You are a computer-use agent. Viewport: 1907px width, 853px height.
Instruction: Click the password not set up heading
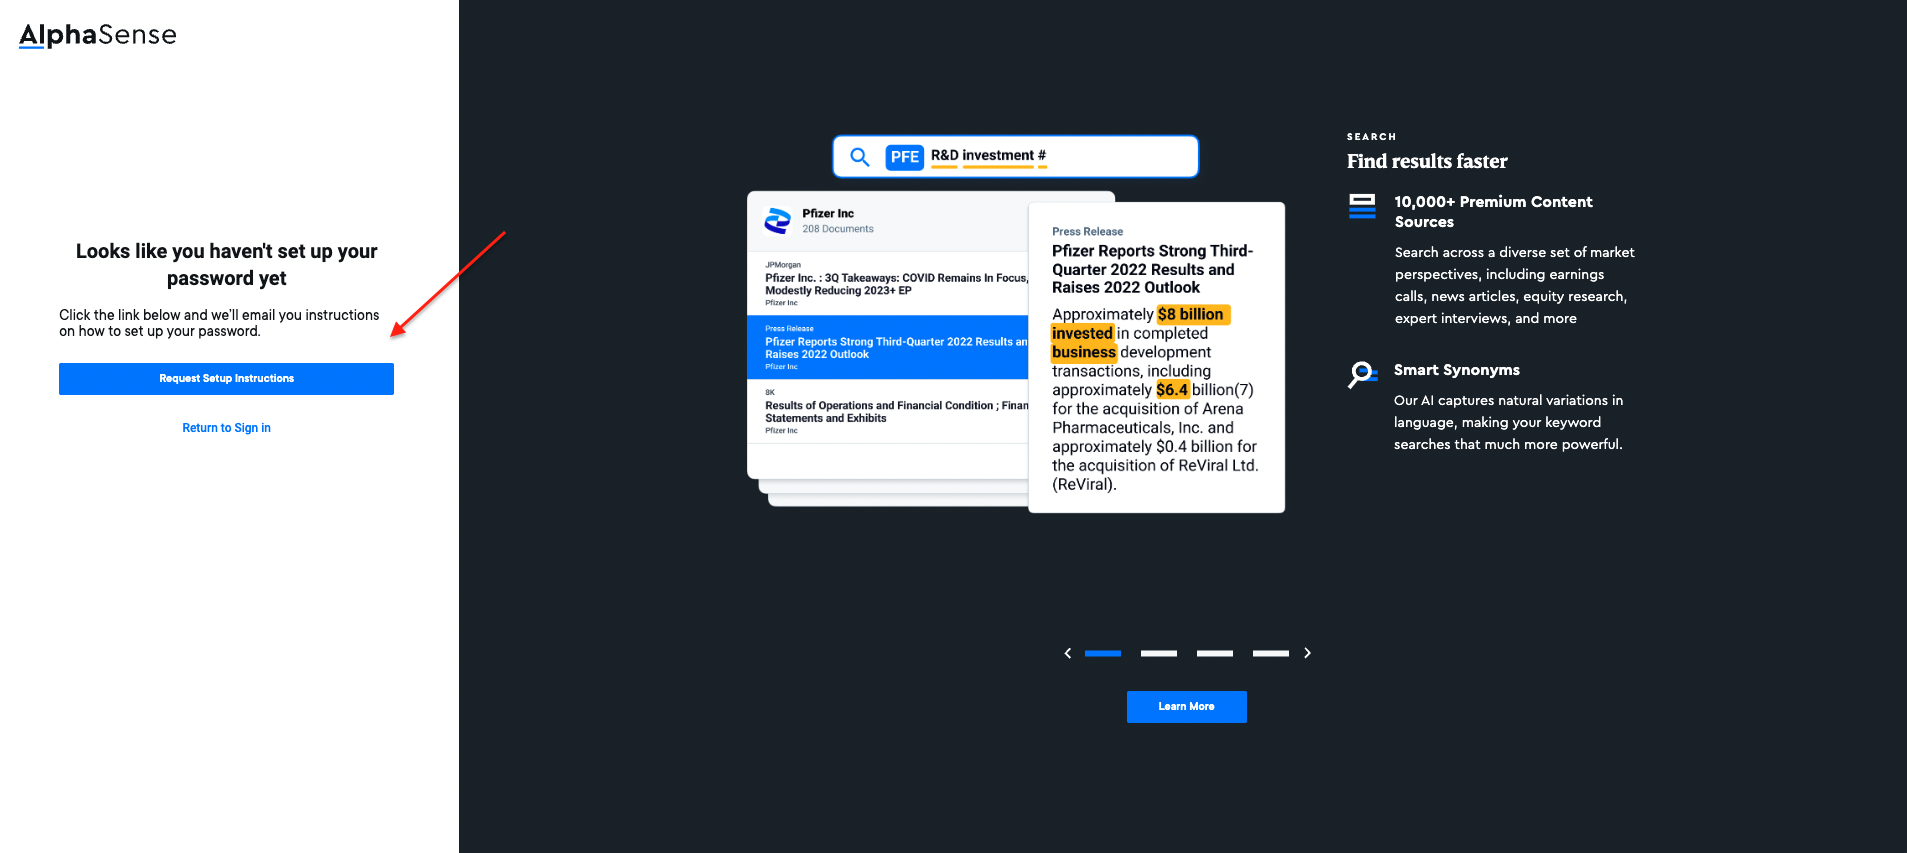pos(227,265)
